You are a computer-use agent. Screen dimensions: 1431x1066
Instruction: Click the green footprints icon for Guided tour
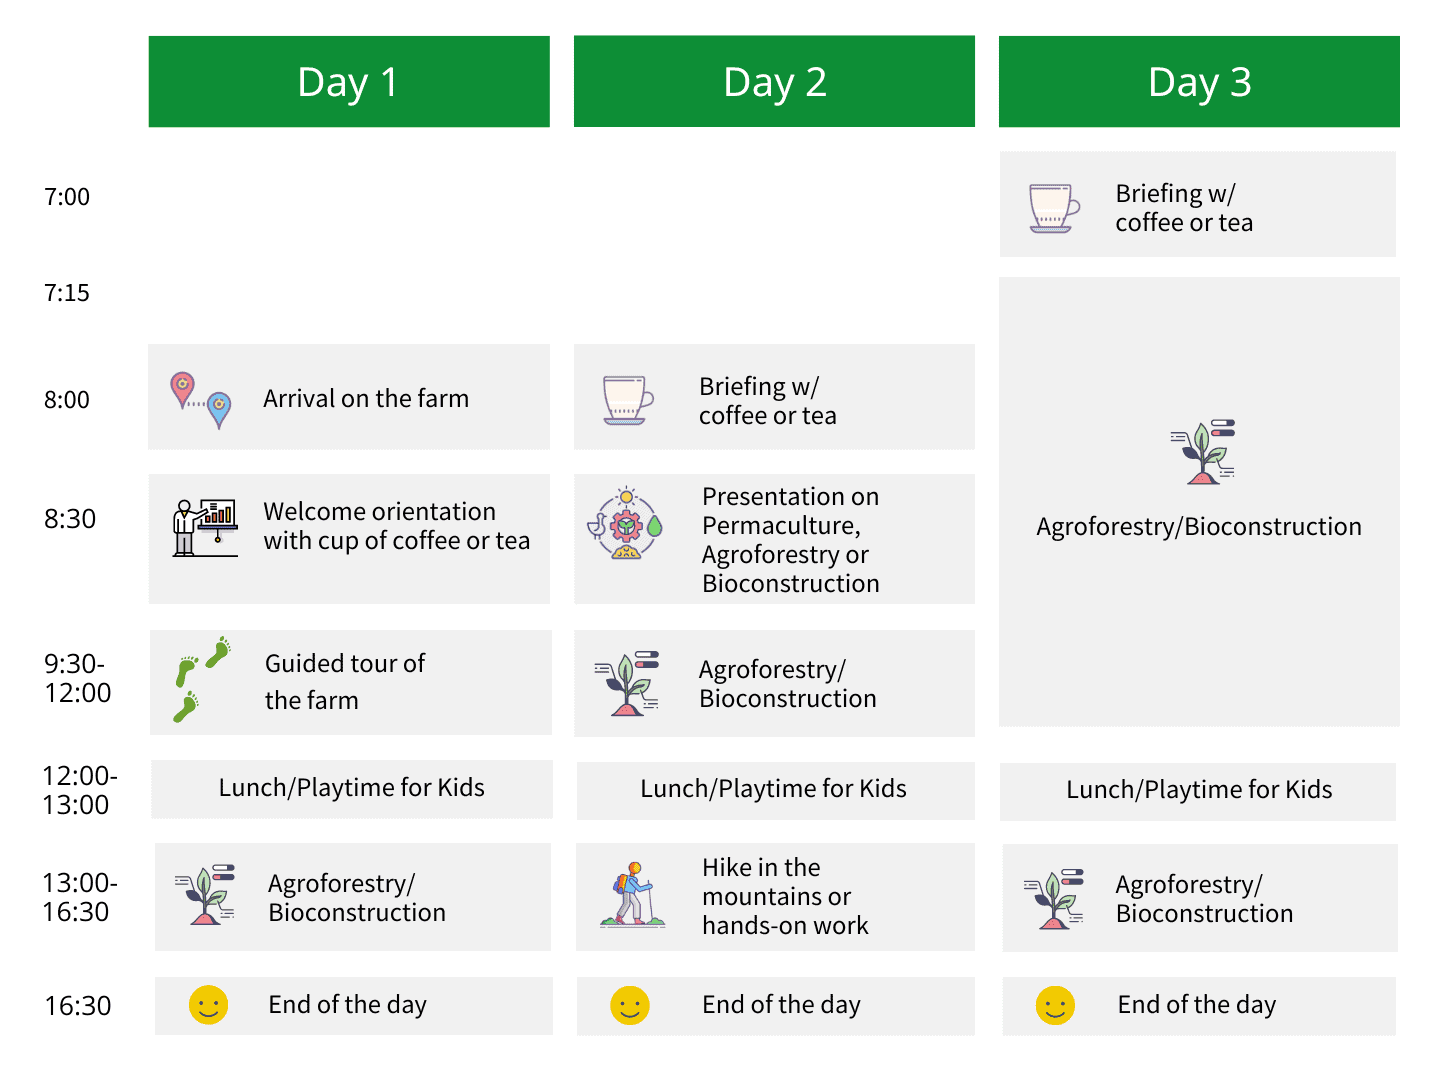tap(202, 679)
